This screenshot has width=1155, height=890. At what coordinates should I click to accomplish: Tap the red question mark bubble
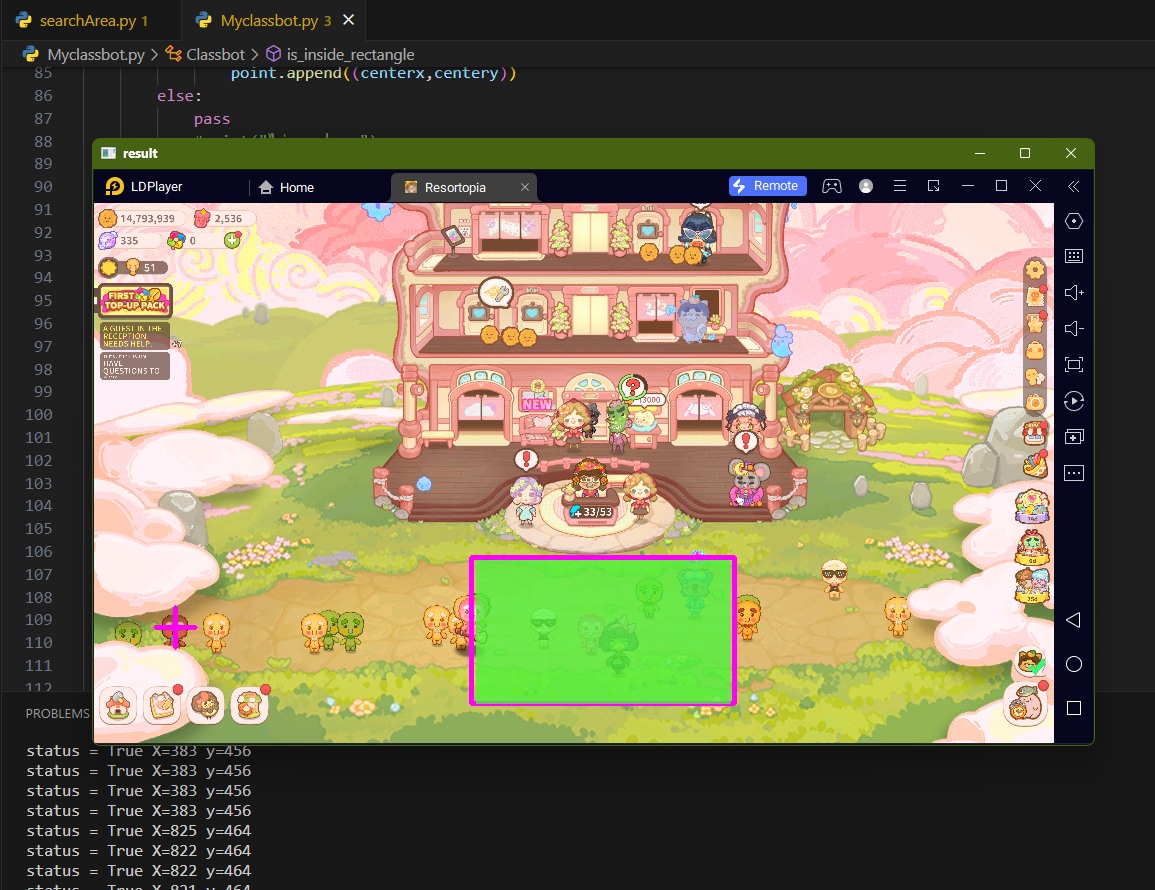coord(632,386)
